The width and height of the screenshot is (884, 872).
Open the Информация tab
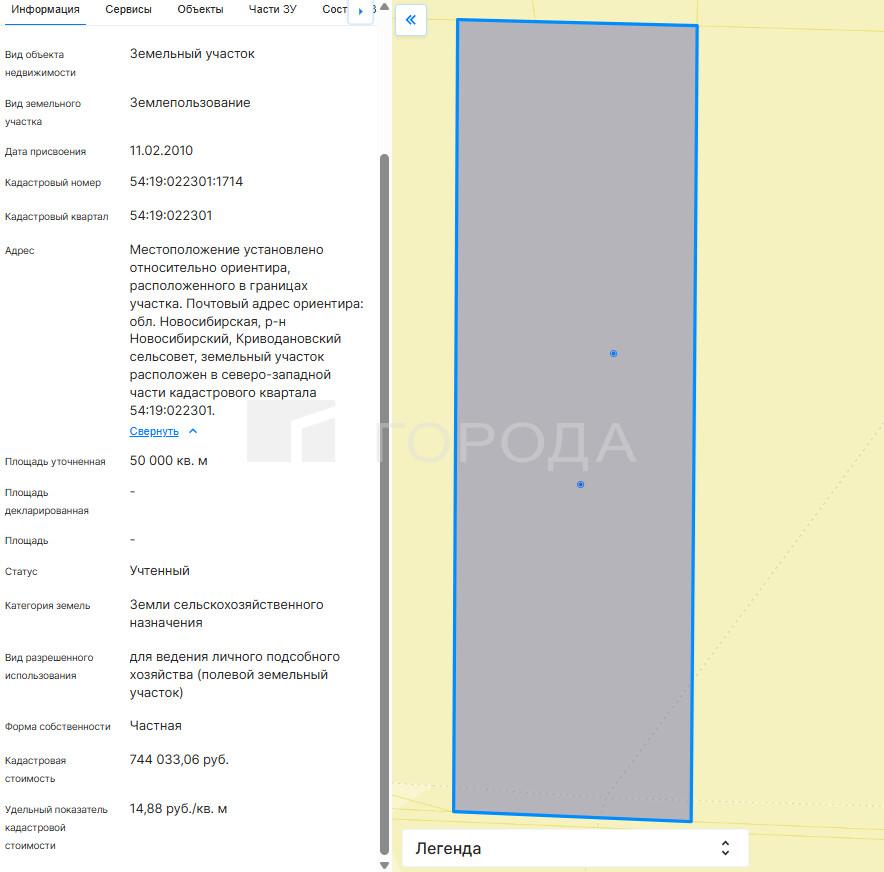pyautogui.click(x=45, y=10)
